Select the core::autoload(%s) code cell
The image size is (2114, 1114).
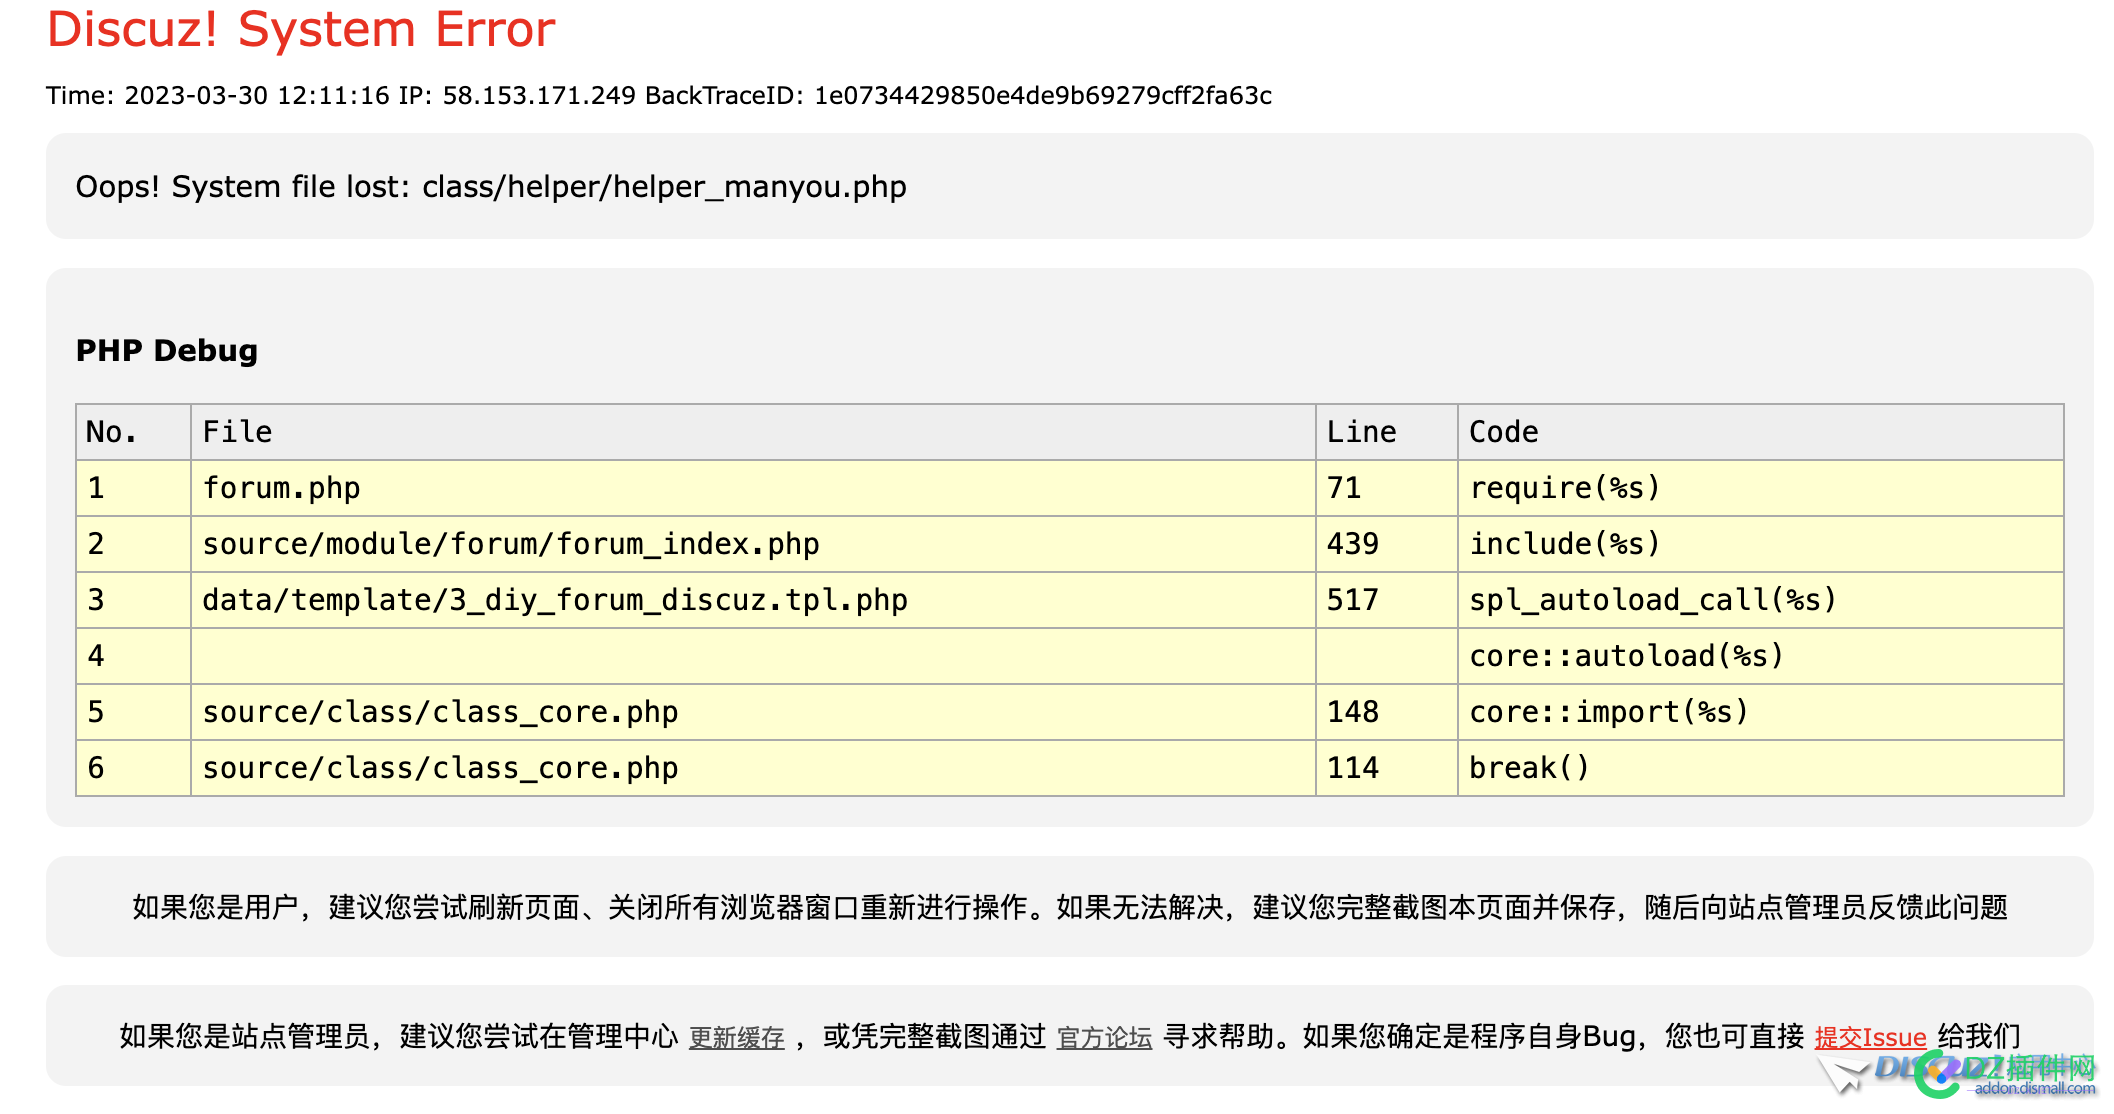tap(1760, 656)
